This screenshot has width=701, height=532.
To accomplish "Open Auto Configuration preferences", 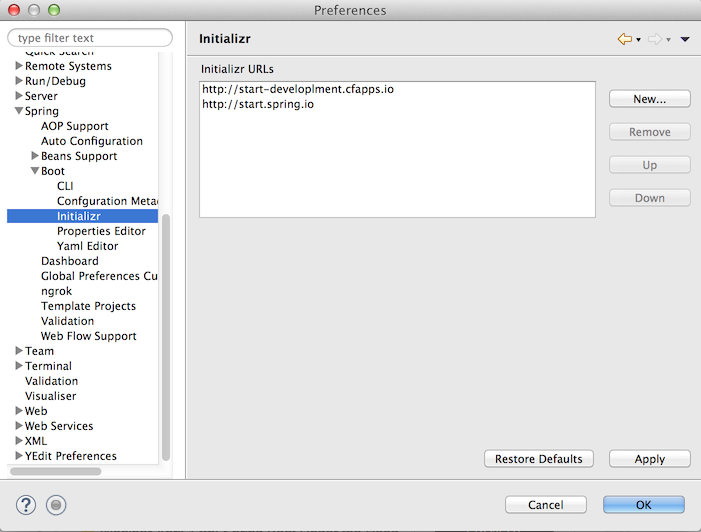I will tap(92, 141).
